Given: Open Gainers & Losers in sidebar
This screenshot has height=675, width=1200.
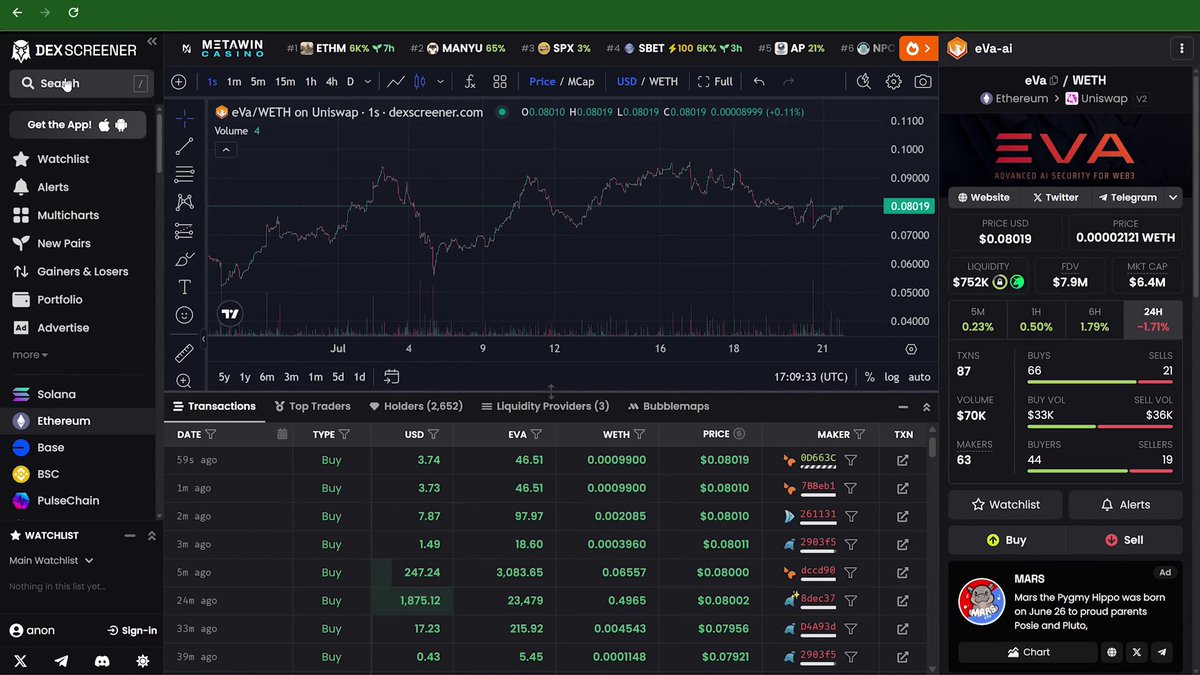Looking at the screenshot, I should pyautogui.click(x=82, y=271).
